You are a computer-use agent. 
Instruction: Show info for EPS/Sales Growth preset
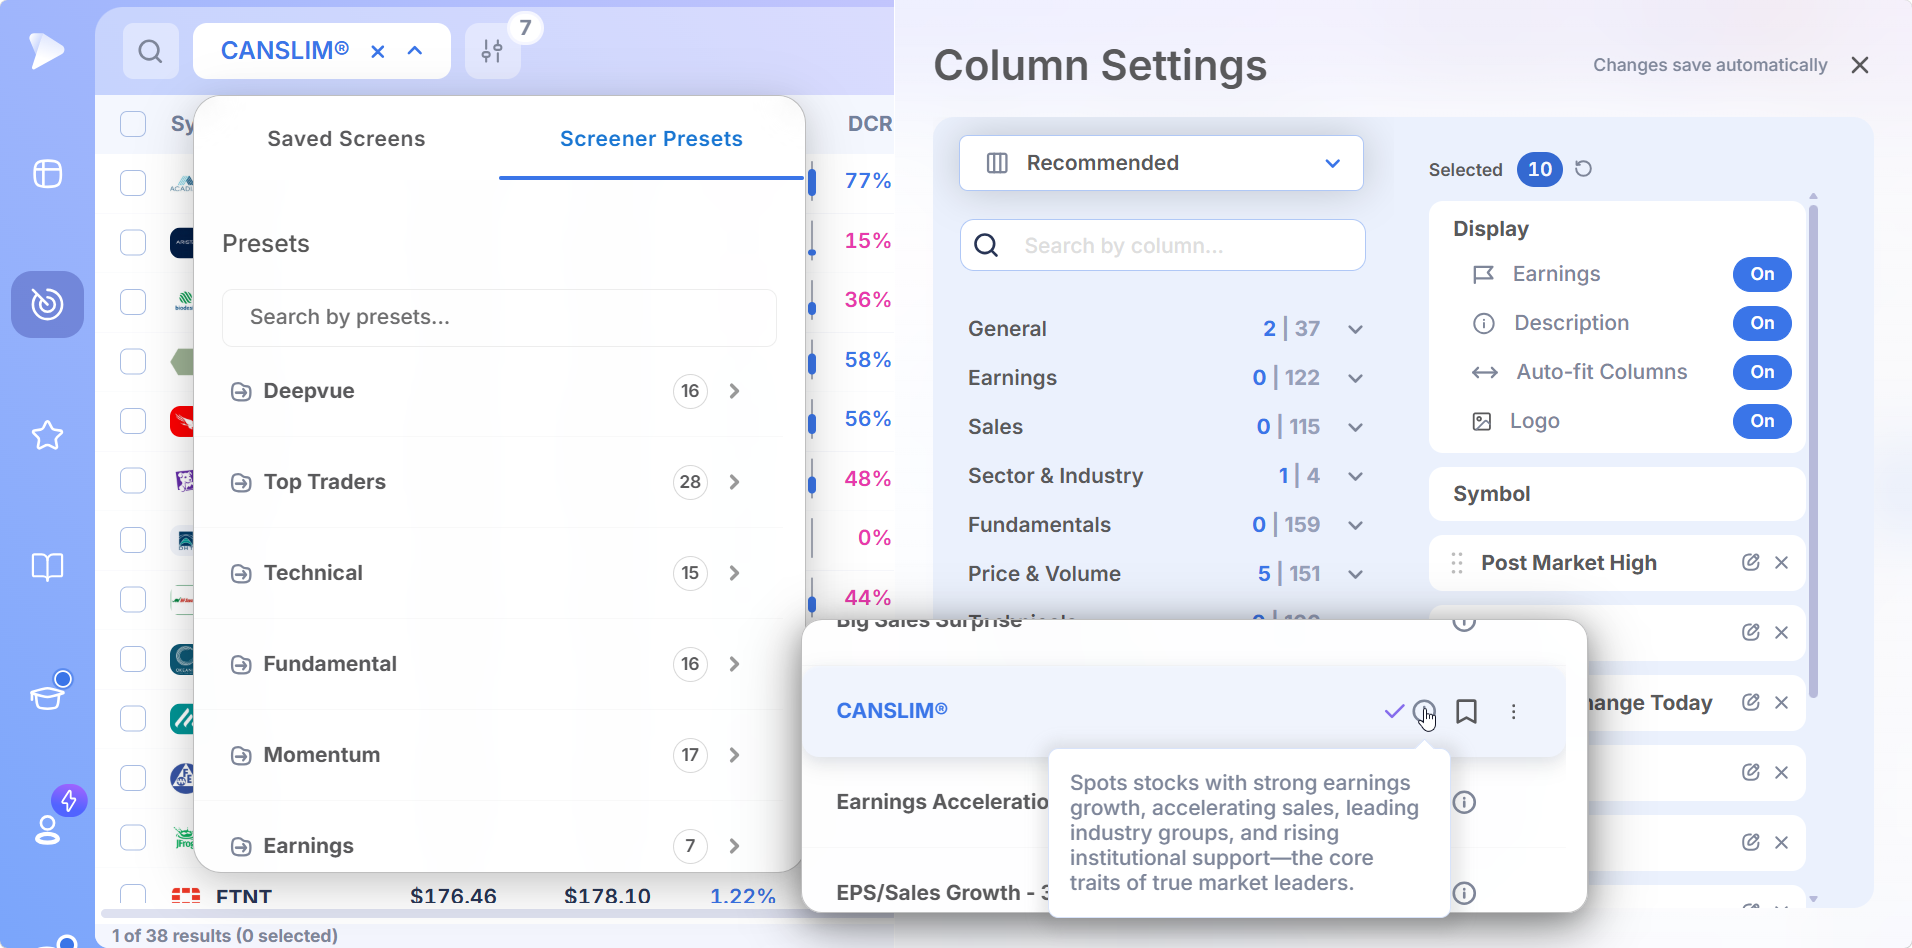click(1464, 893)
